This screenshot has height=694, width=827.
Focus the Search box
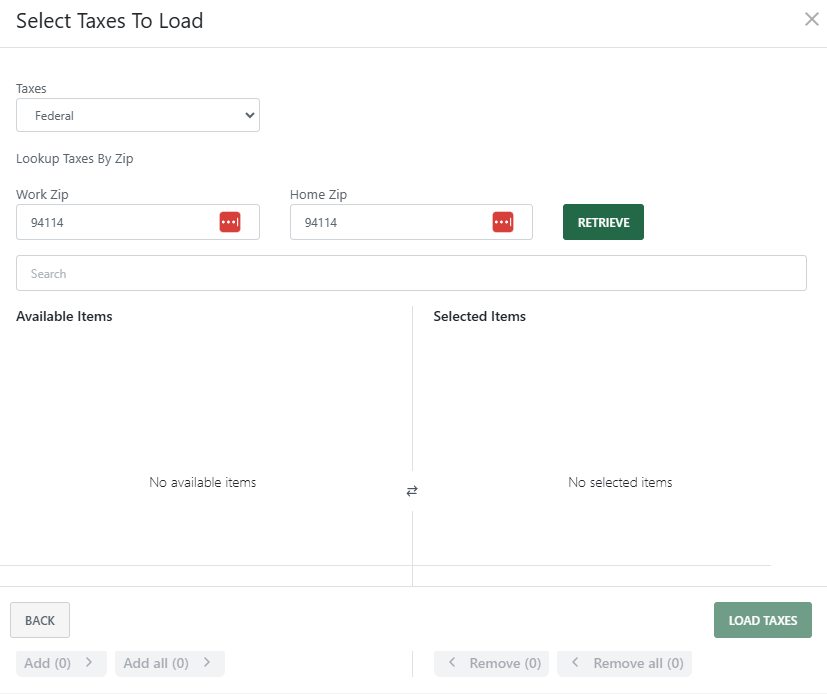tap(411, 273)
